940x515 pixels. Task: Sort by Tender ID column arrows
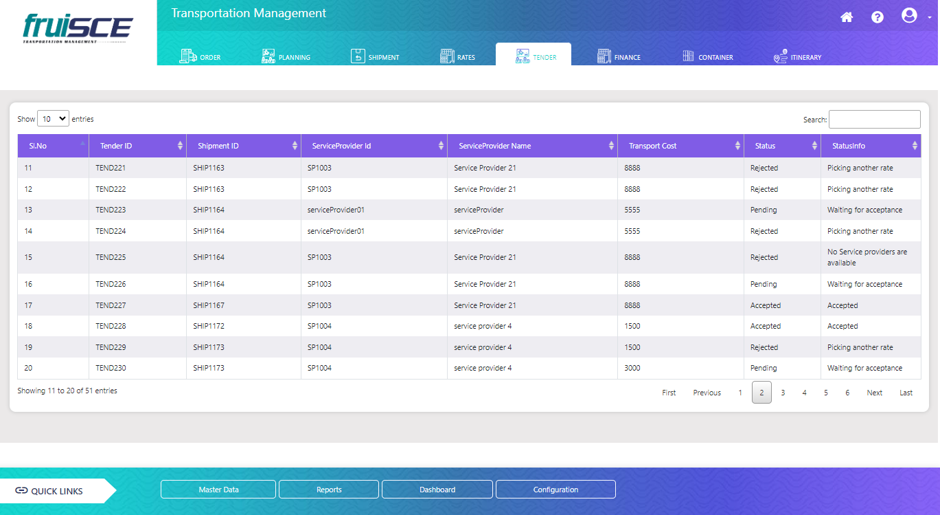(x=180, y=146)
